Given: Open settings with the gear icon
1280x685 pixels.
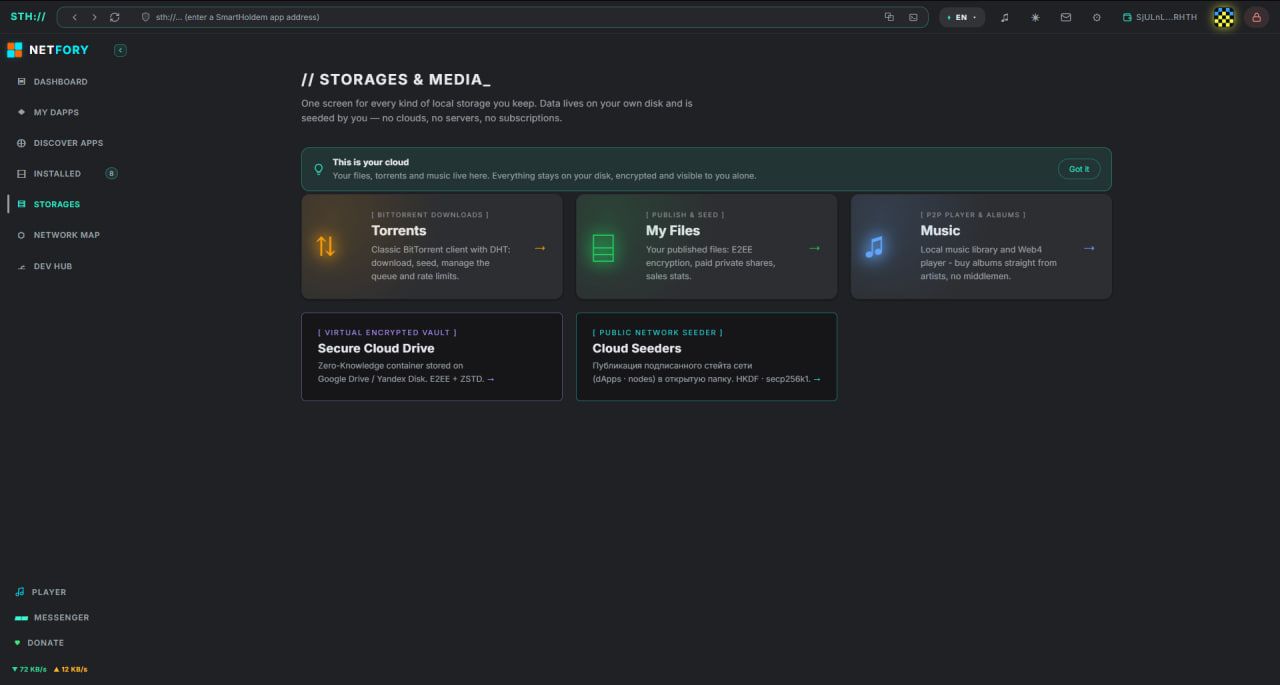Looking at the screenshot, I should [1097, 17].
